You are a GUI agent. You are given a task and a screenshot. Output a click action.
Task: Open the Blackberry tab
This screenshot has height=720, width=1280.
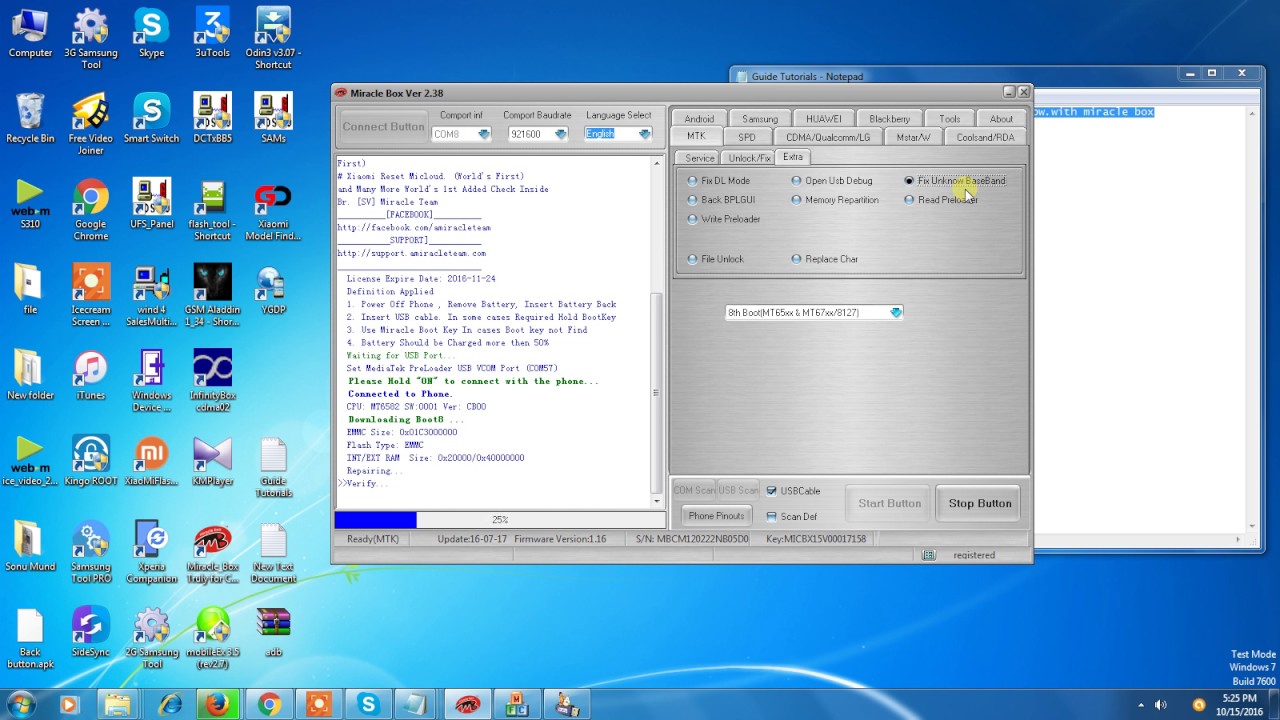tap(889, 119)
